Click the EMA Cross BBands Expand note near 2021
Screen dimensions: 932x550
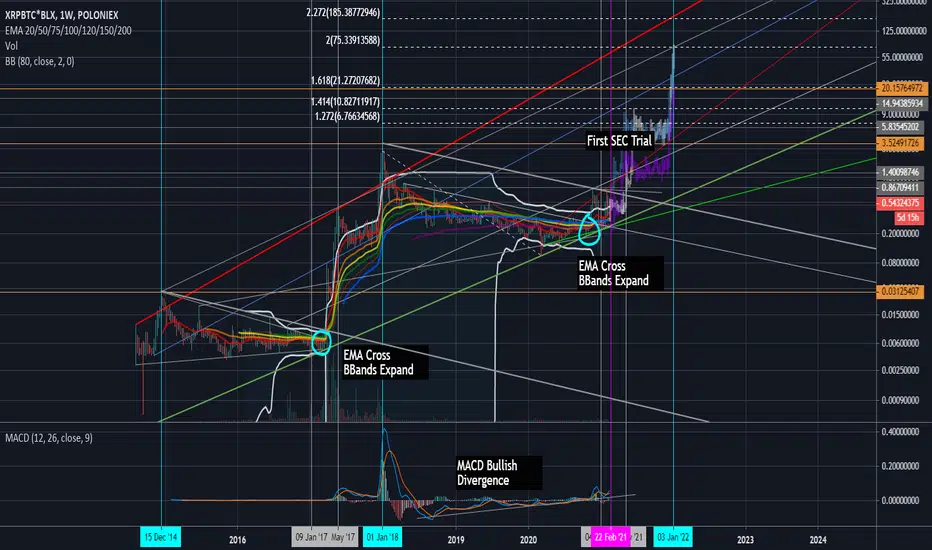coord(621,273)
